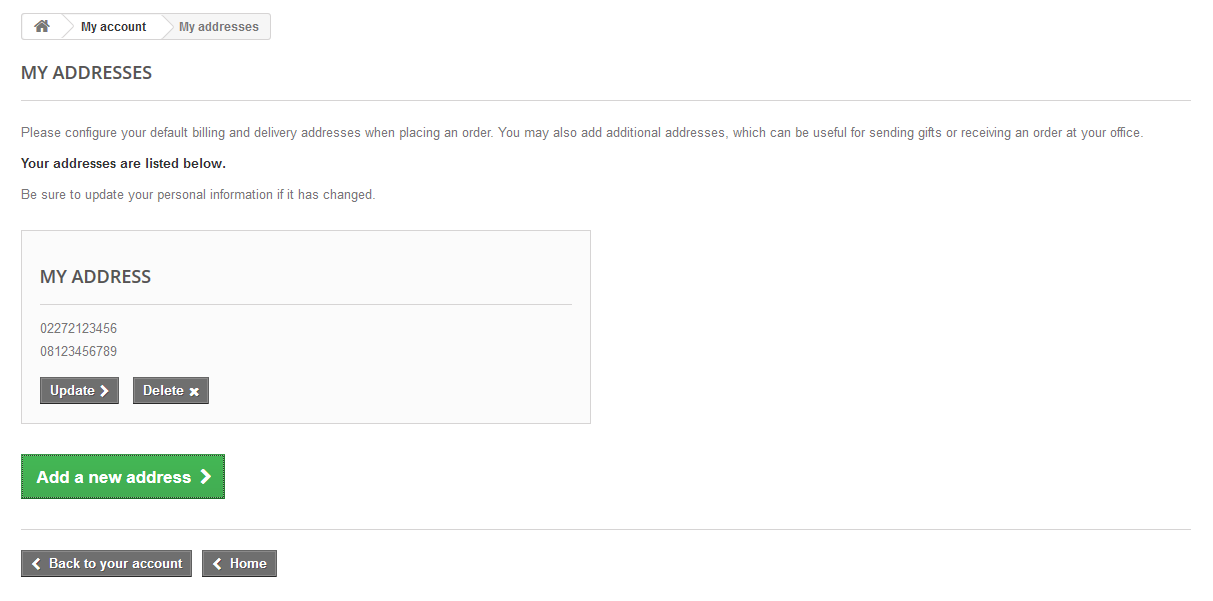Click the 'Be sure to update' reminder text

(x=198, y=194)
